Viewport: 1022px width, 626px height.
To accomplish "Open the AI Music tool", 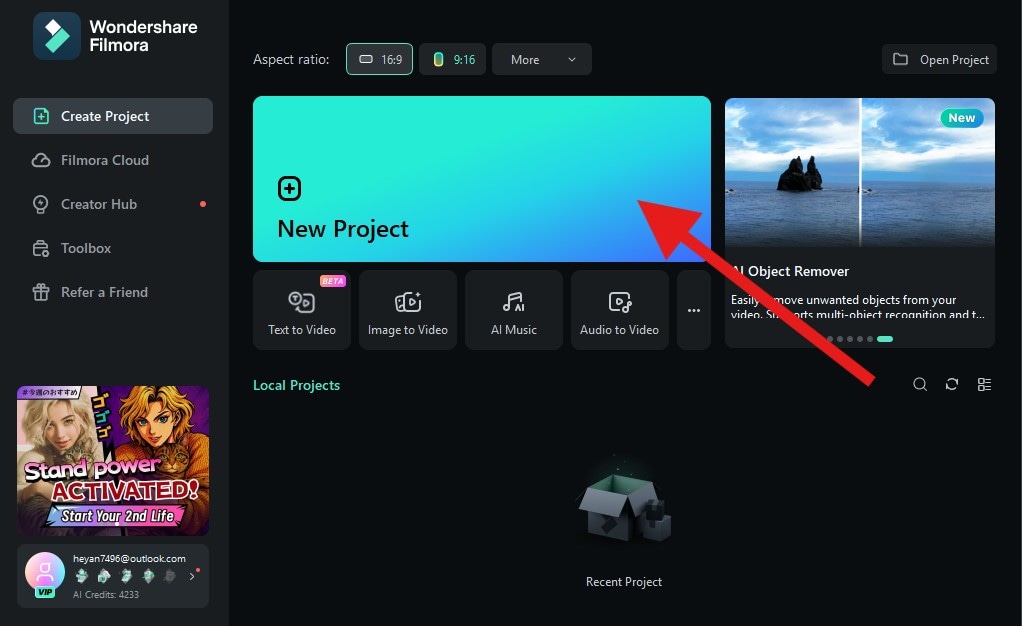I will click(514, 310).
